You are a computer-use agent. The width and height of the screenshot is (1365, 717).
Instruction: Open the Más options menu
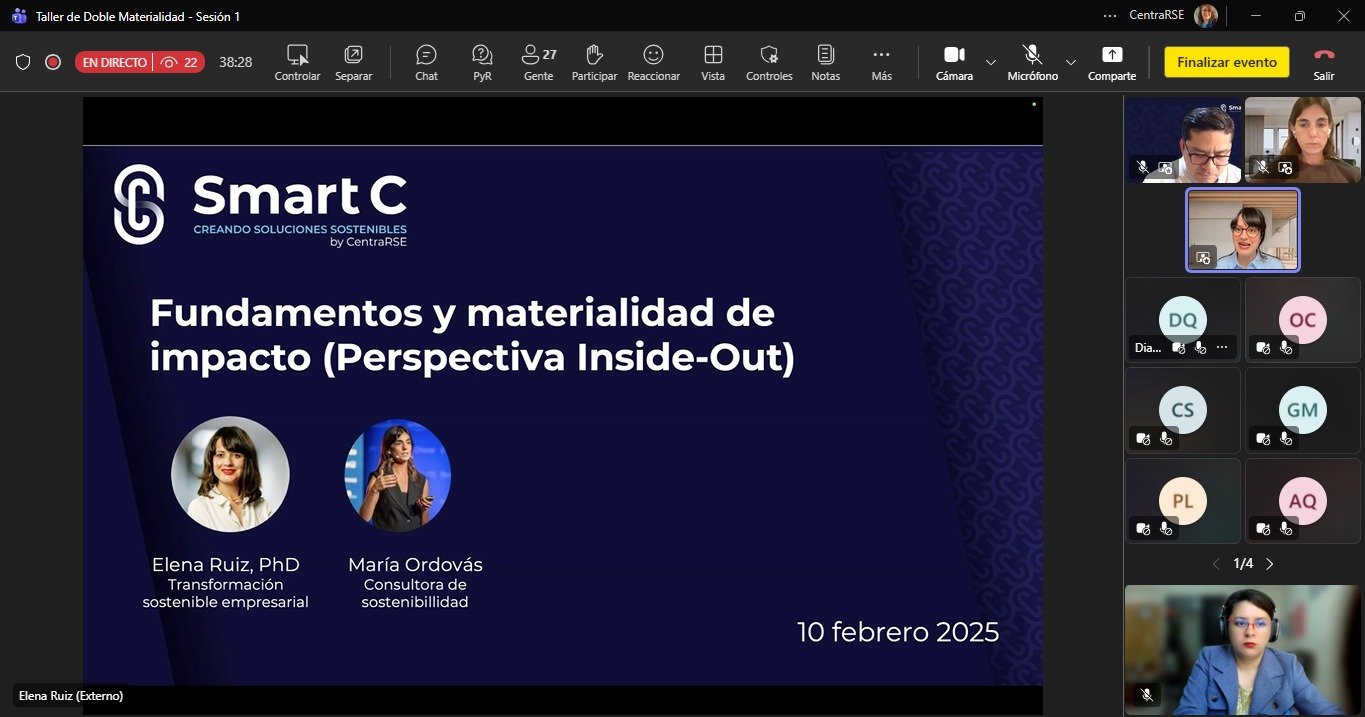[x=881, y=62]
